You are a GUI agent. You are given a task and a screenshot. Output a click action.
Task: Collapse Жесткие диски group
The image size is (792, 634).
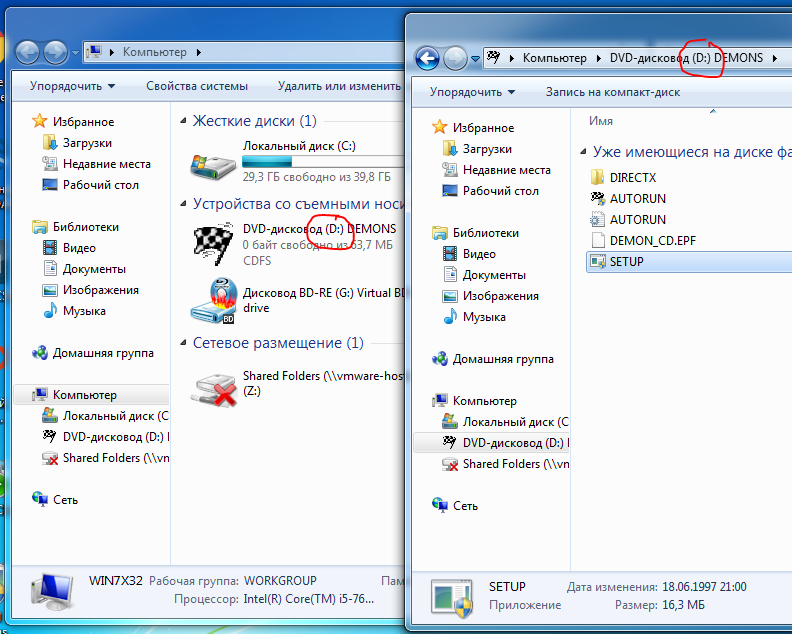tap(183, 121)
